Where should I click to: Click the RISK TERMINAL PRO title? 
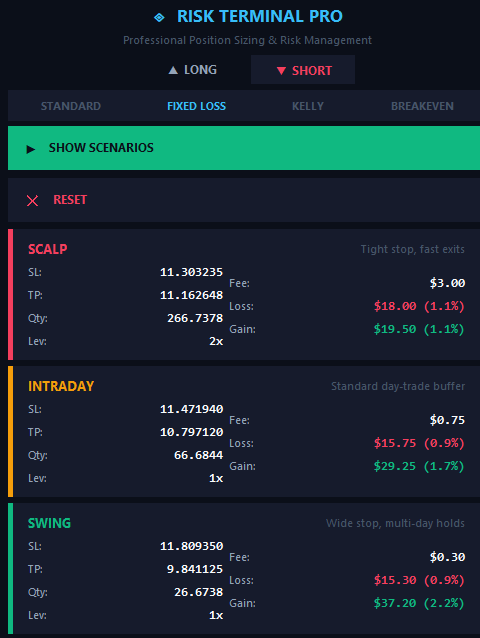tap(260, 17)
